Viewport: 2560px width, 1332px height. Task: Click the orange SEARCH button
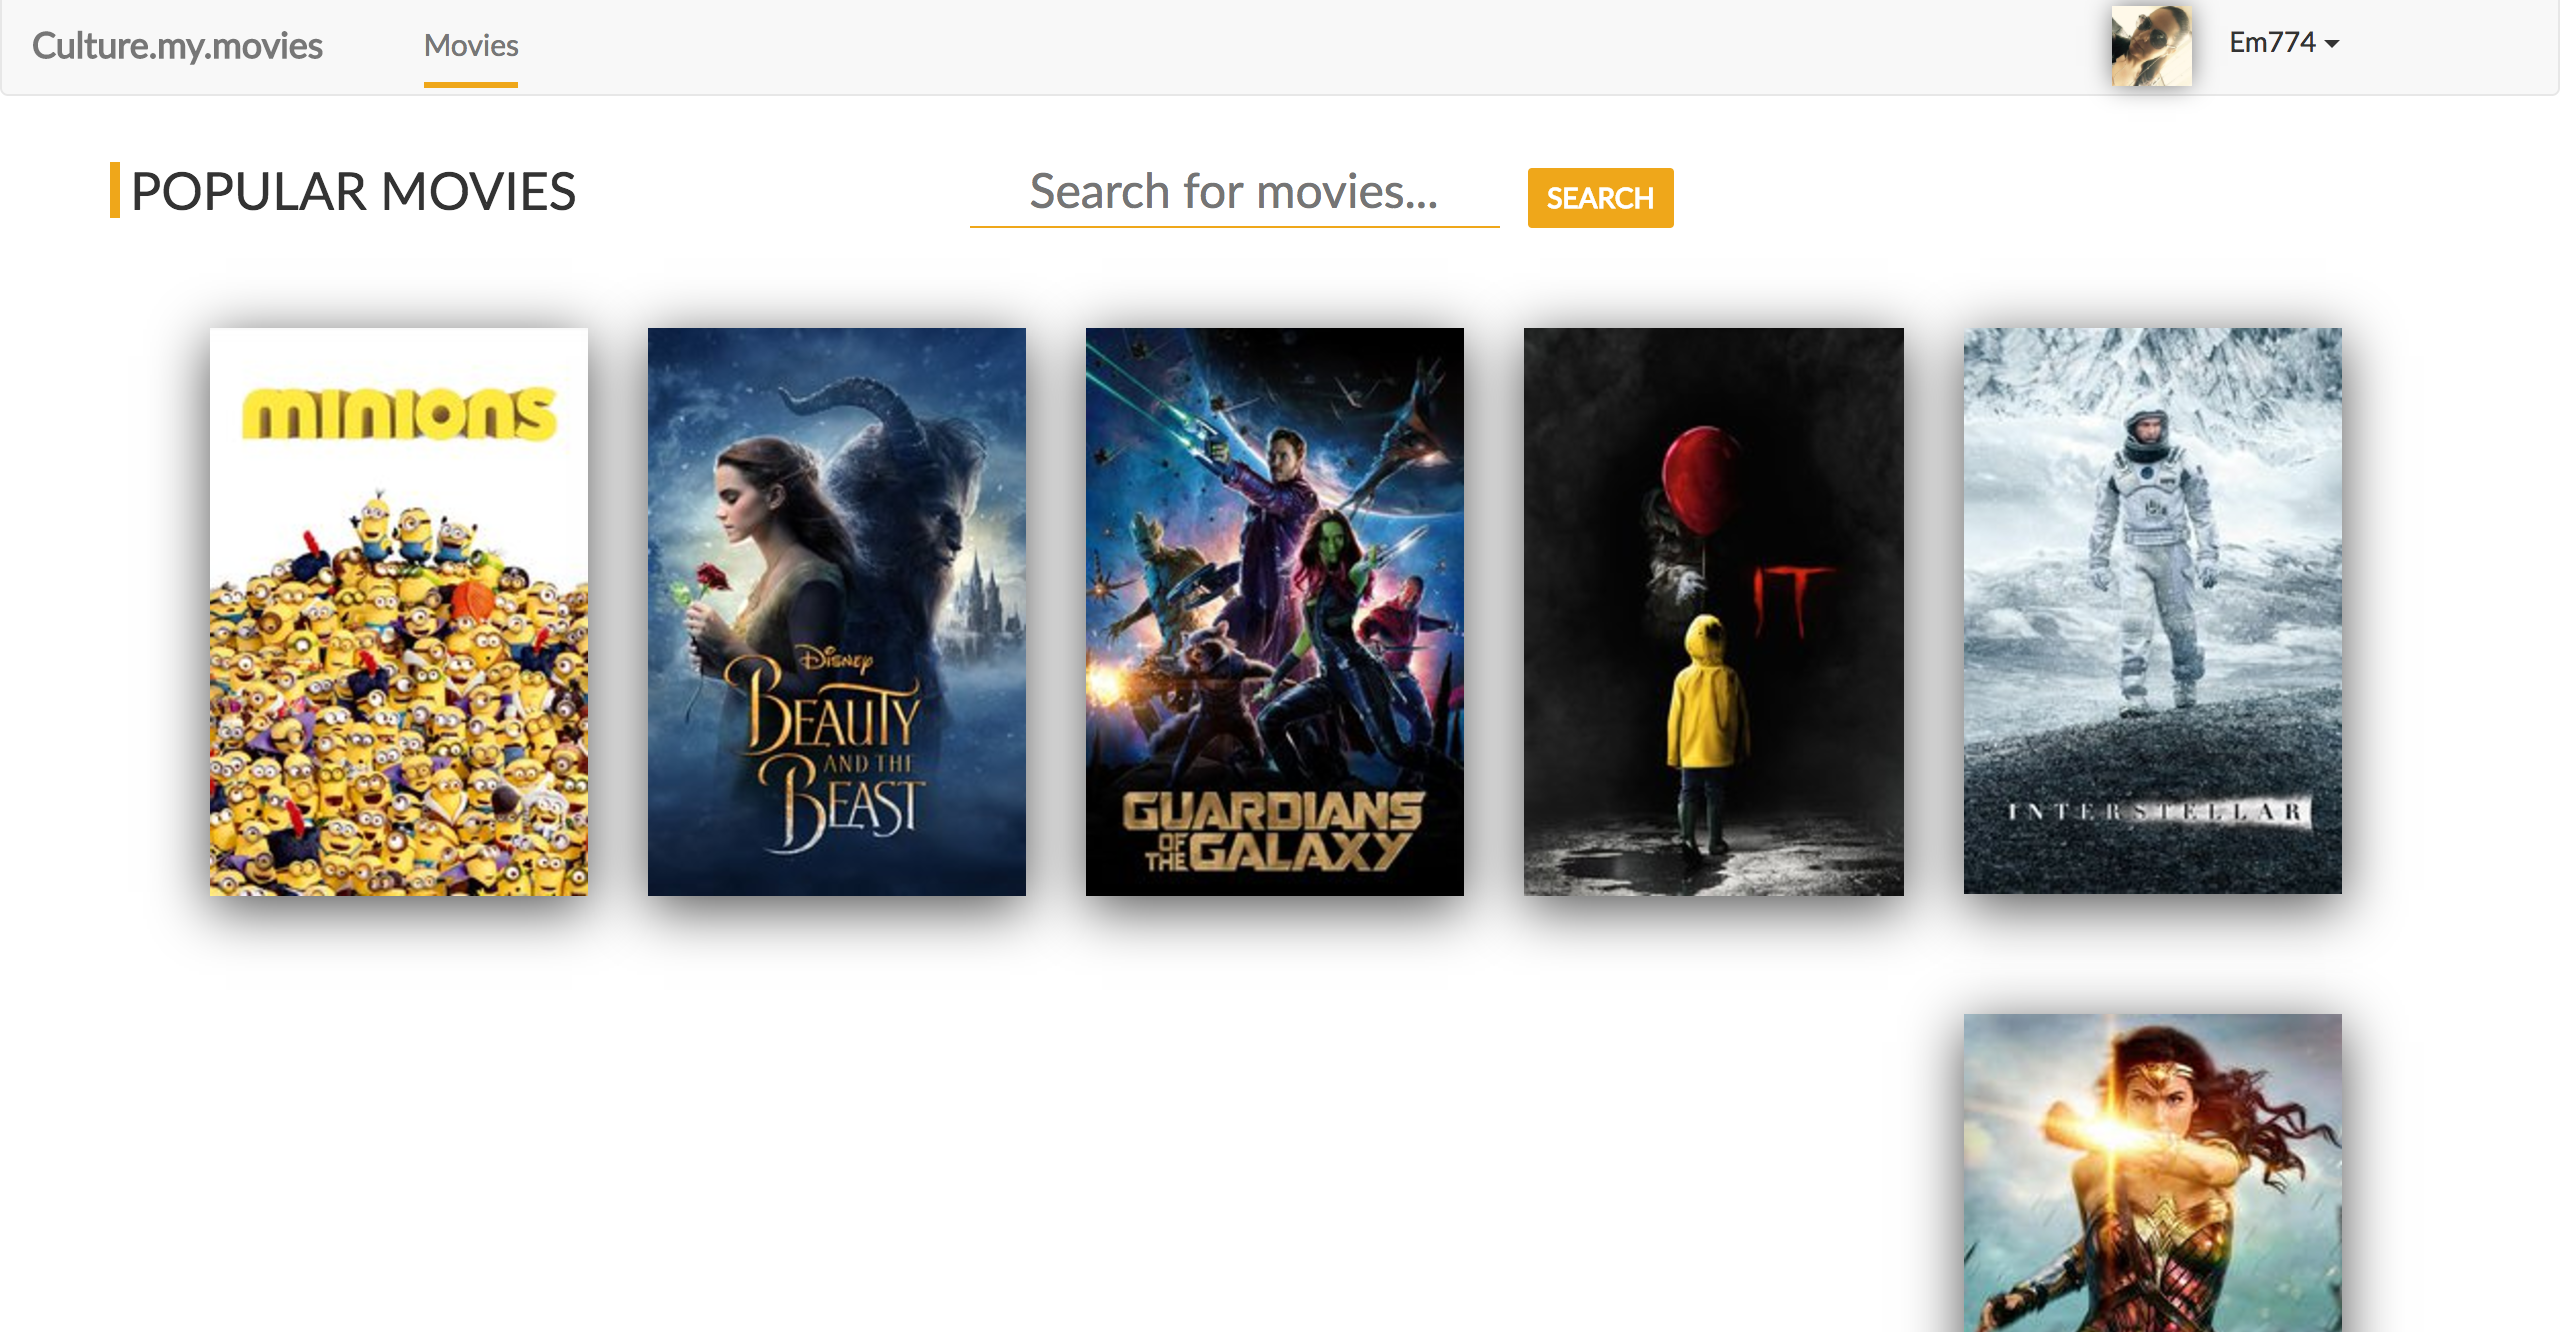point(1600,198)
